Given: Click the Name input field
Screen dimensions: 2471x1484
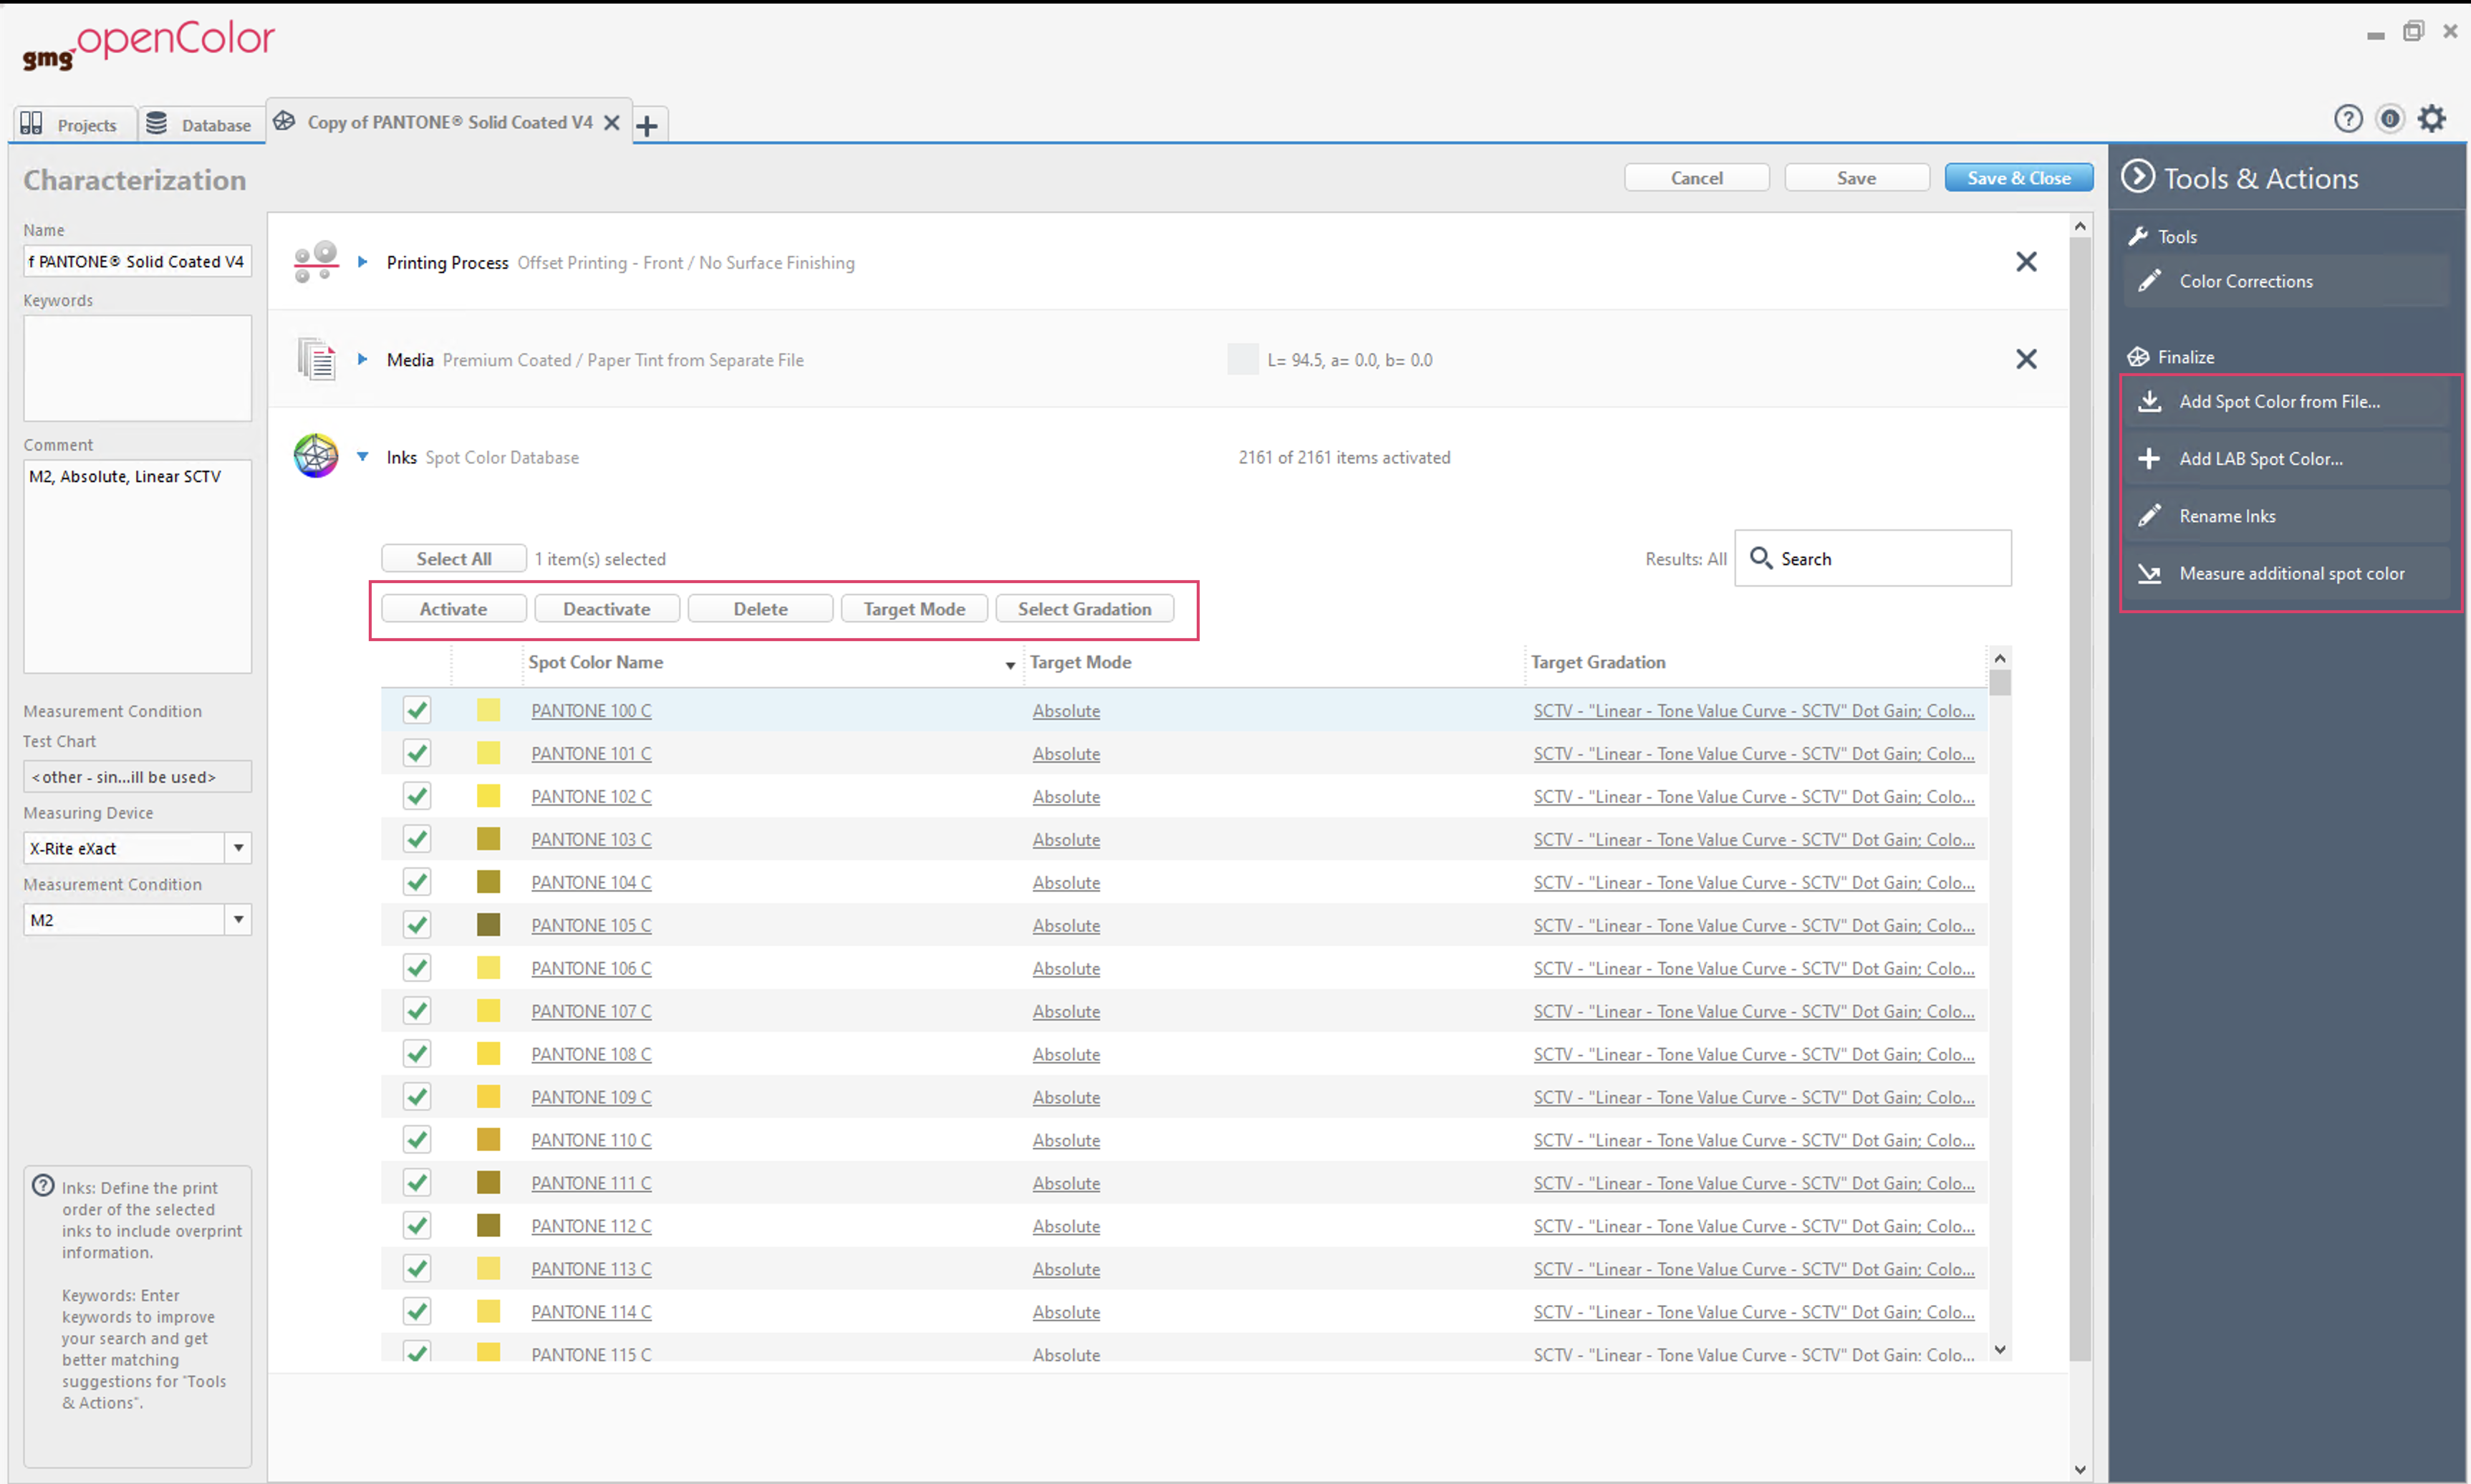Looking at the screenshot, I should coord(137,261).
